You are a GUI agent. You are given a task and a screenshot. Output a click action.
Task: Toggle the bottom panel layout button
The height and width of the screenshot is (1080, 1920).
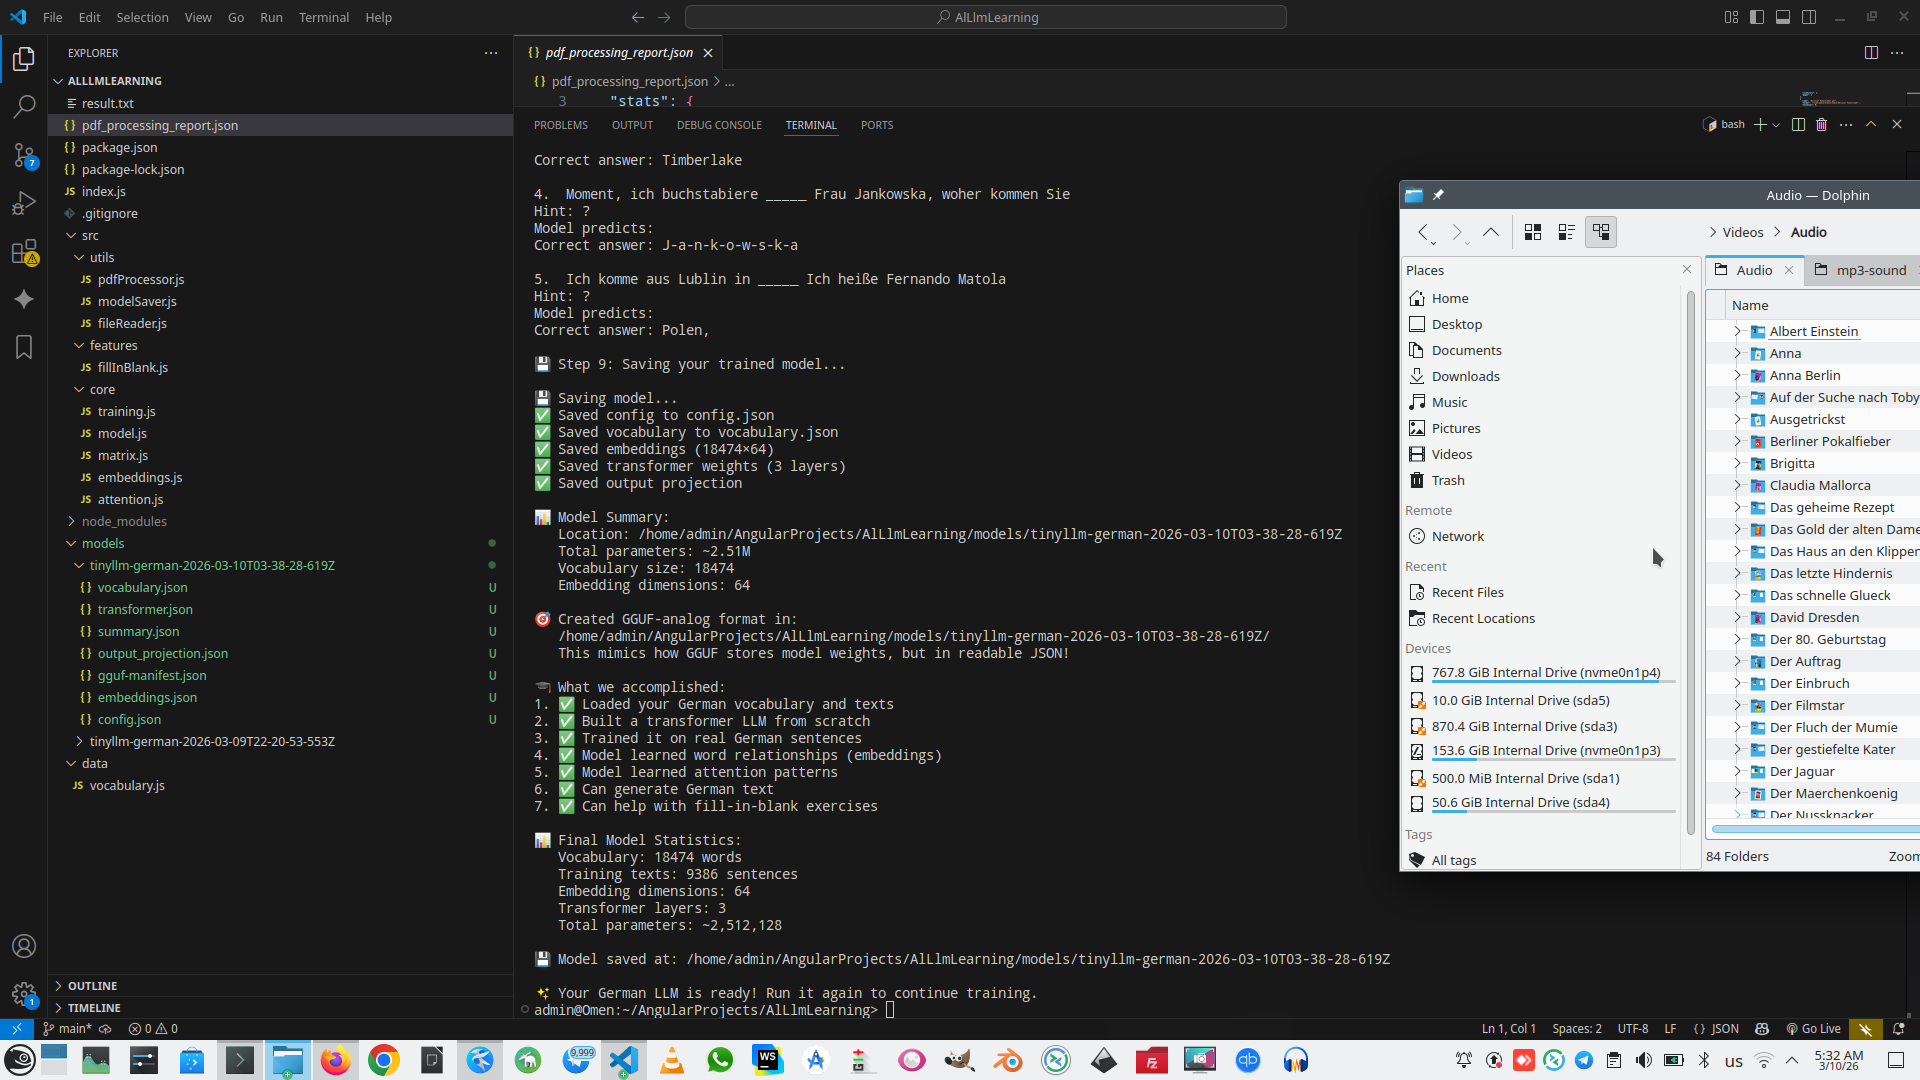(1783, 17)
